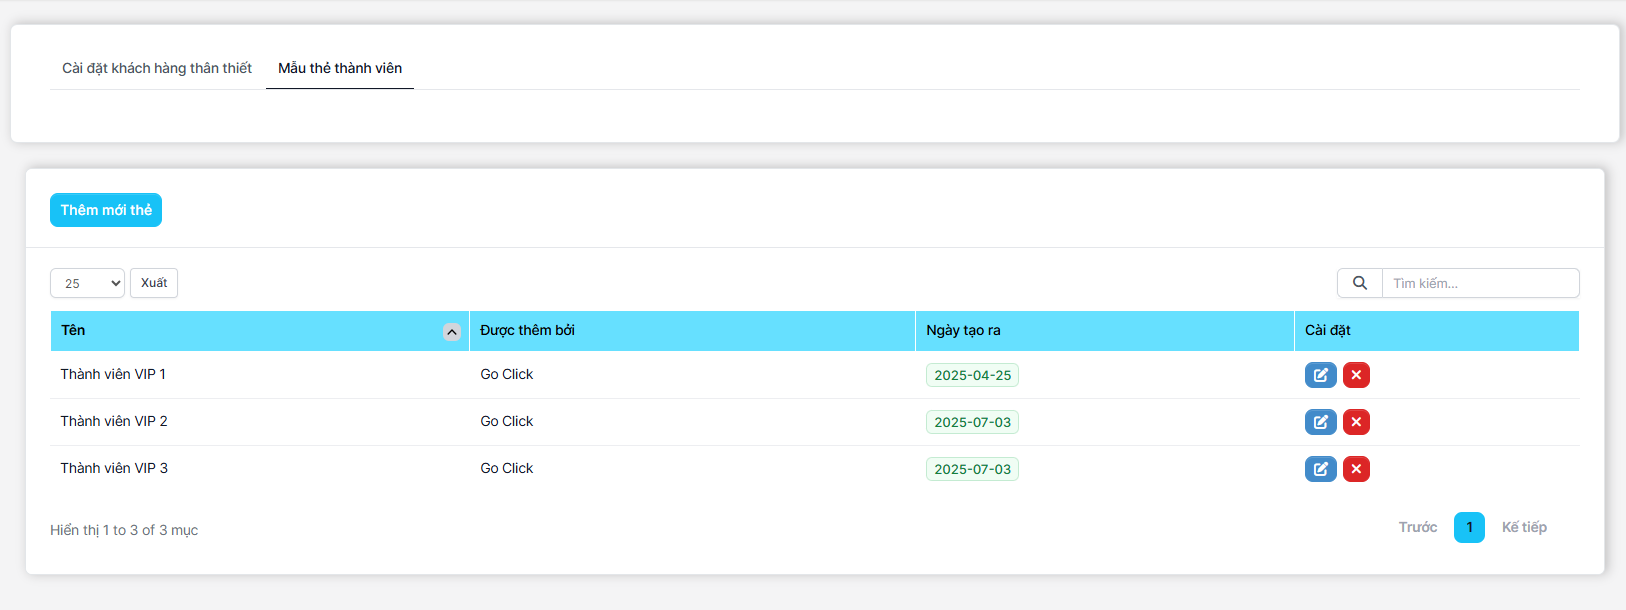Screen dimensions: 1626x610
Task: Focus the Tìm kiếm search field
Action: [1479, 283]
